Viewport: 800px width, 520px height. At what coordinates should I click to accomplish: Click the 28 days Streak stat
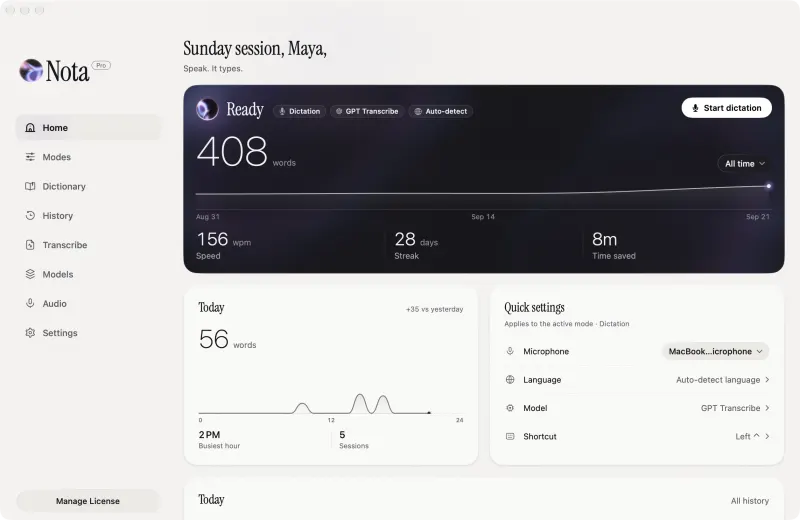coord(416,245)
